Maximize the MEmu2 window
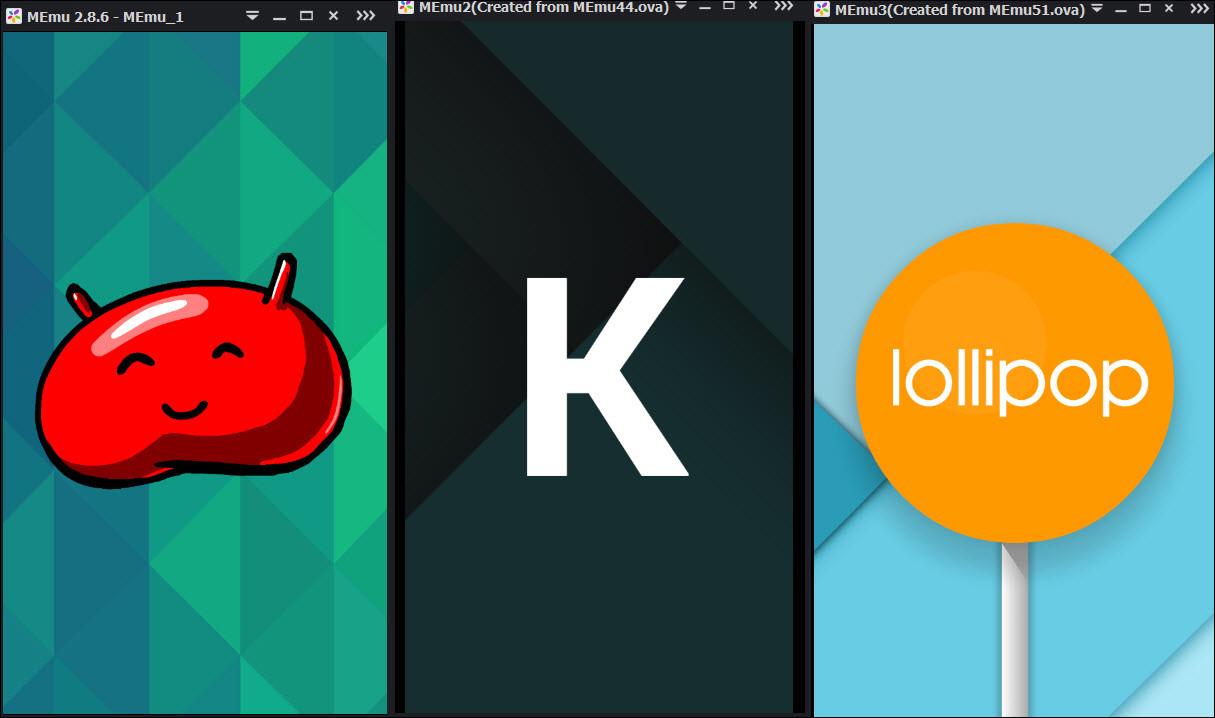 (x=729, y=6)
